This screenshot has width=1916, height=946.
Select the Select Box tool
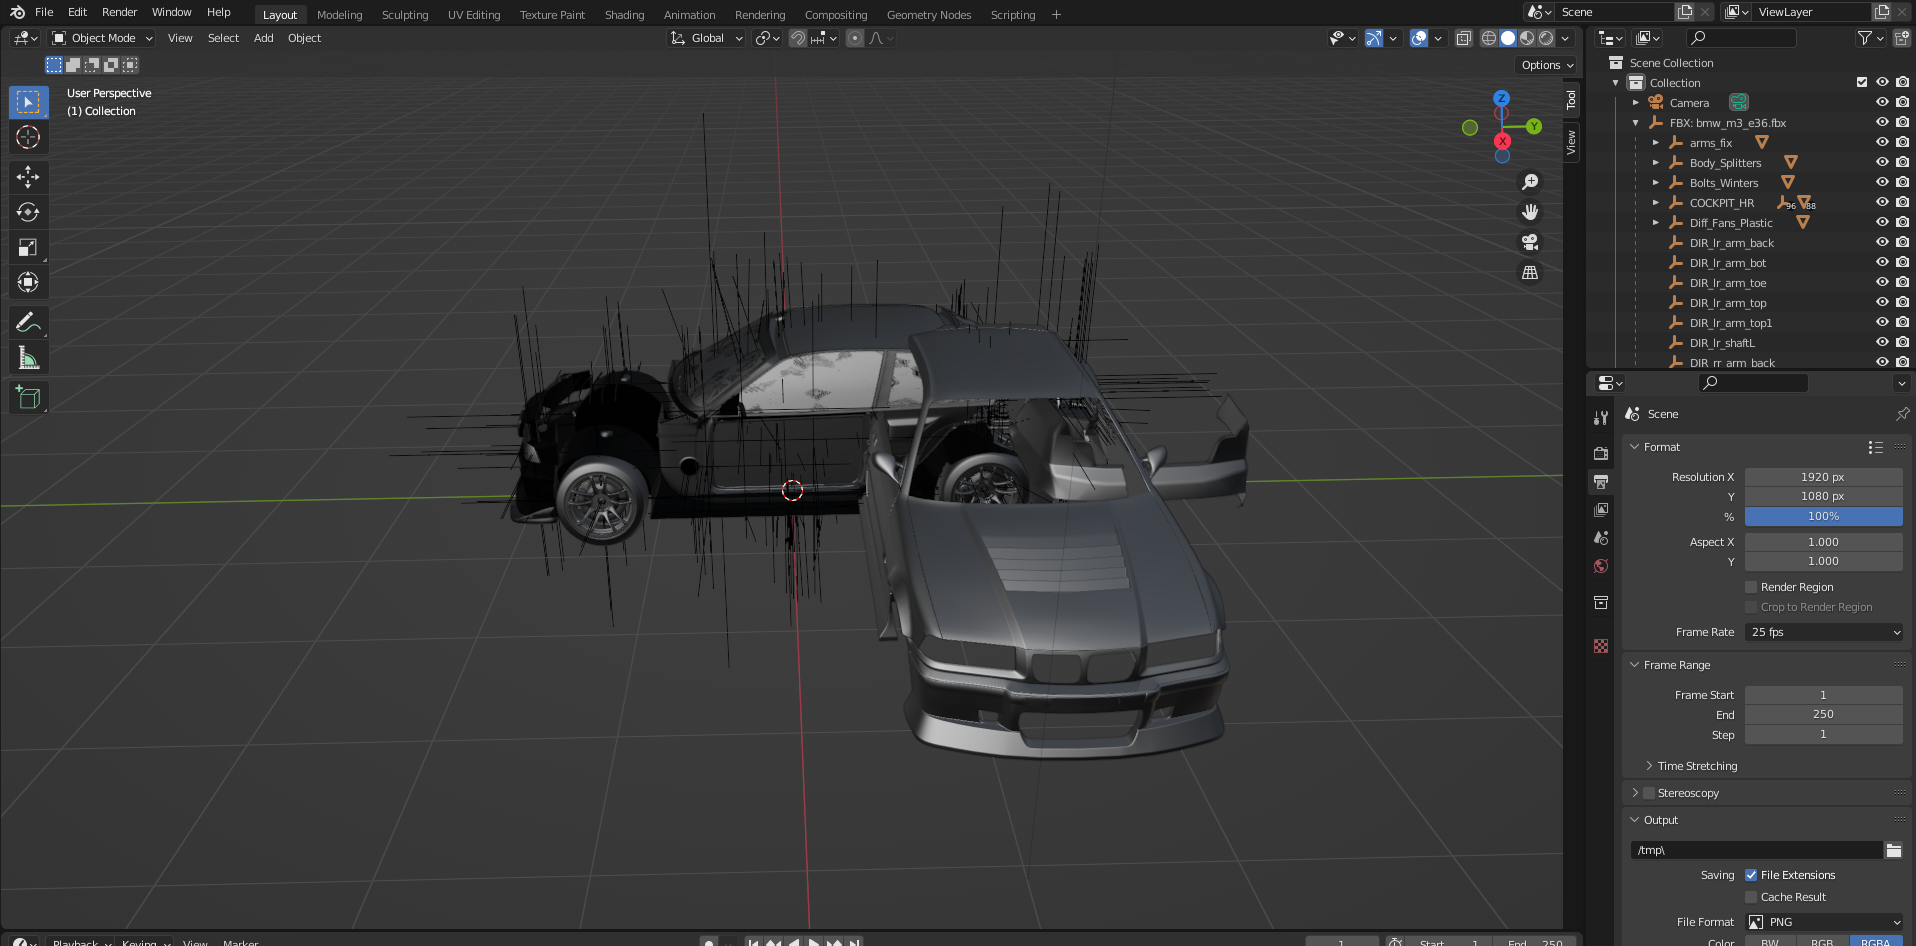click(x=28, y=102)
